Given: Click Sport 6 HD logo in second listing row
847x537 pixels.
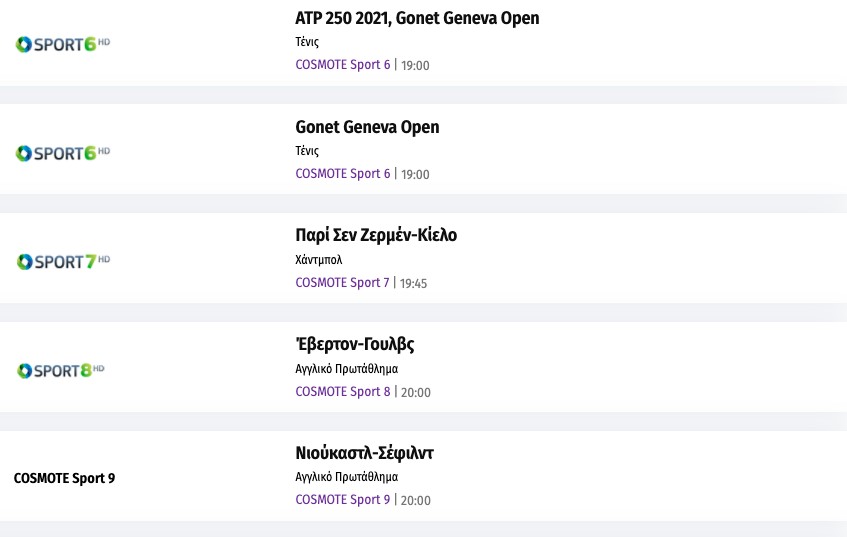Looking at the screenshot, I should tap(63, 153).
